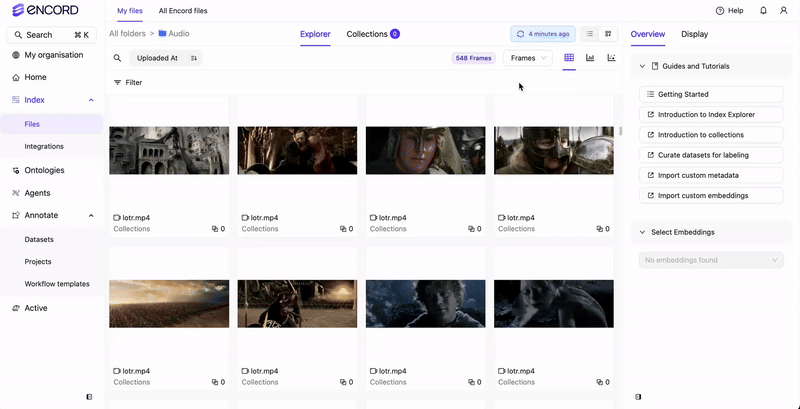Click the Audio folder breadcrumb

[x=174, y=34]
